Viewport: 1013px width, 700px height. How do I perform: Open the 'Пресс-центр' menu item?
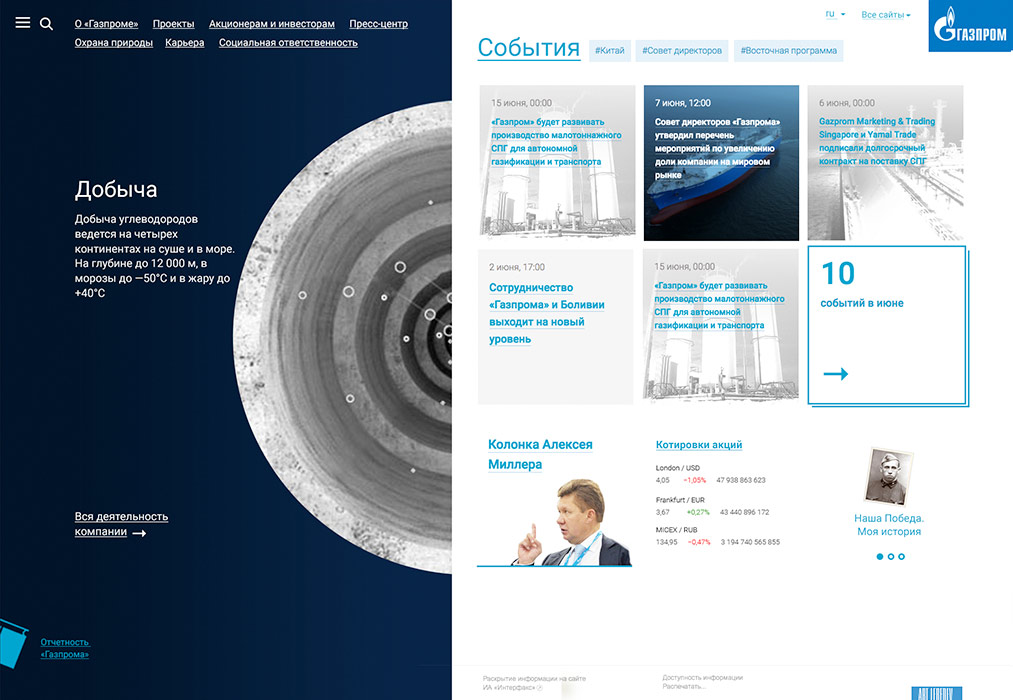point(378,24)
